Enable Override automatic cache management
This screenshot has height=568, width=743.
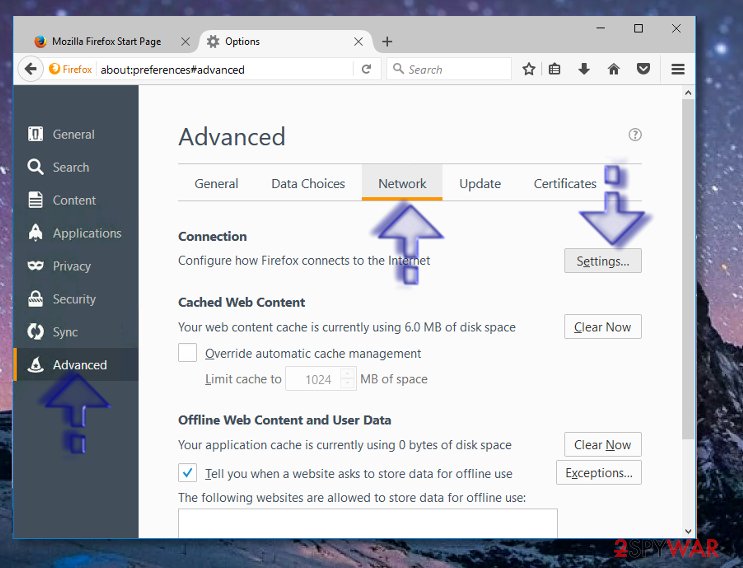(x=188, y=353)
